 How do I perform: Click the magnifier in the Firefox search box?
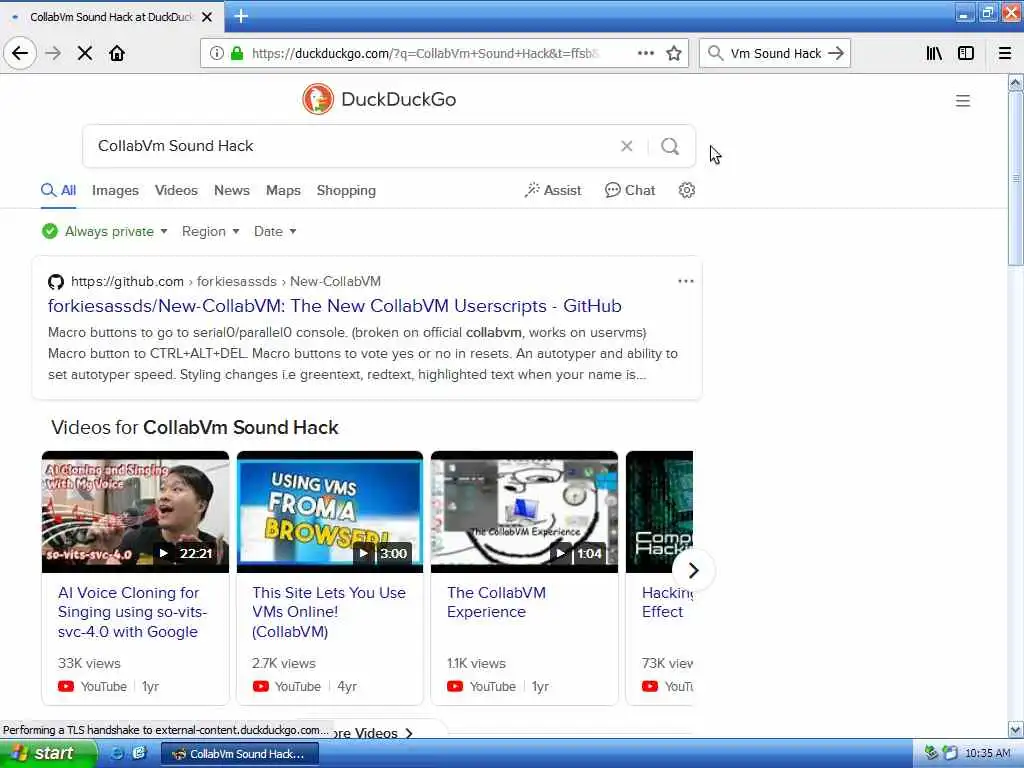(x=716, y=53)
